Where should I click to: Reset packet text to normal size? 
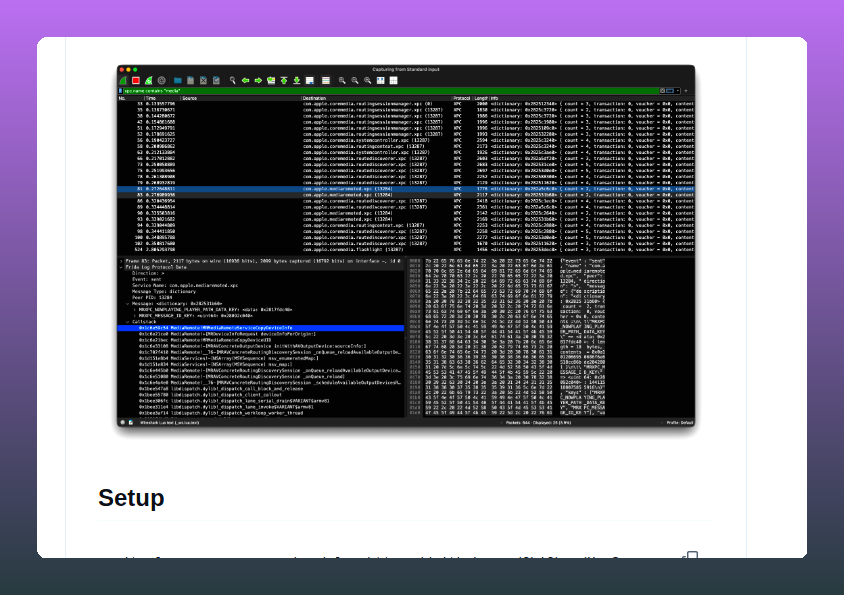(368, 80)
